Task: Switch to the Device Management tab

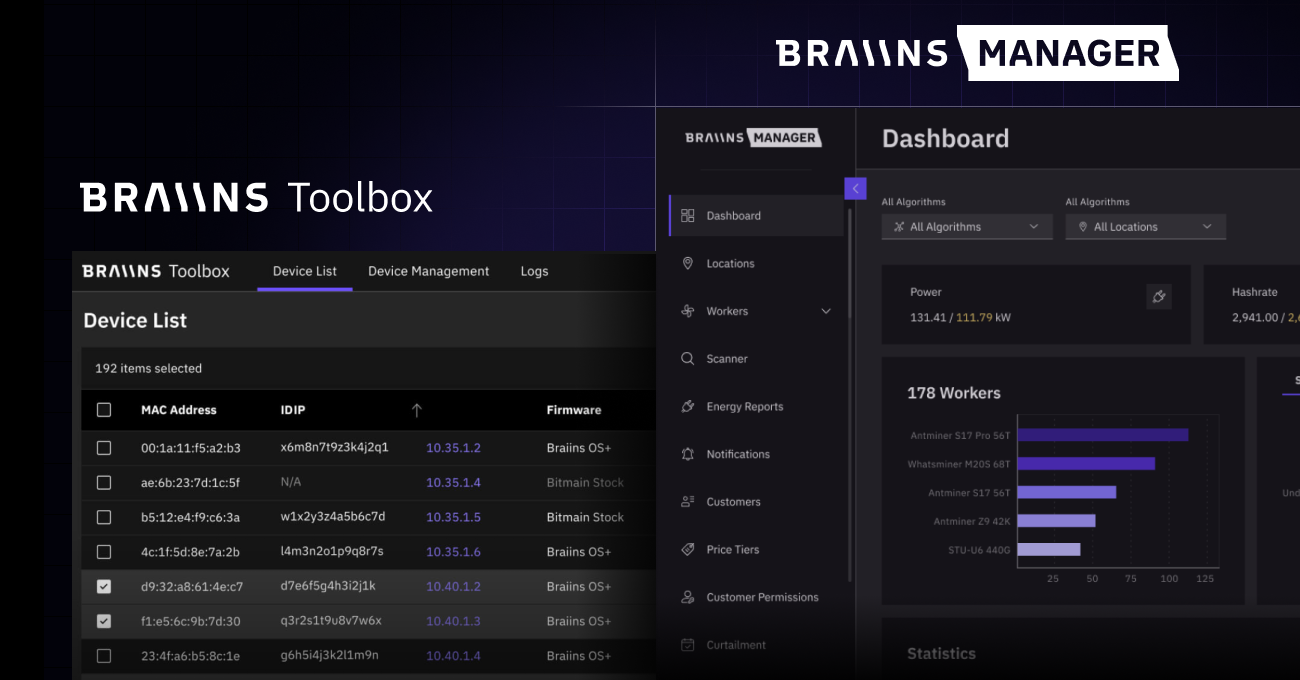Action: pos(428,271)
